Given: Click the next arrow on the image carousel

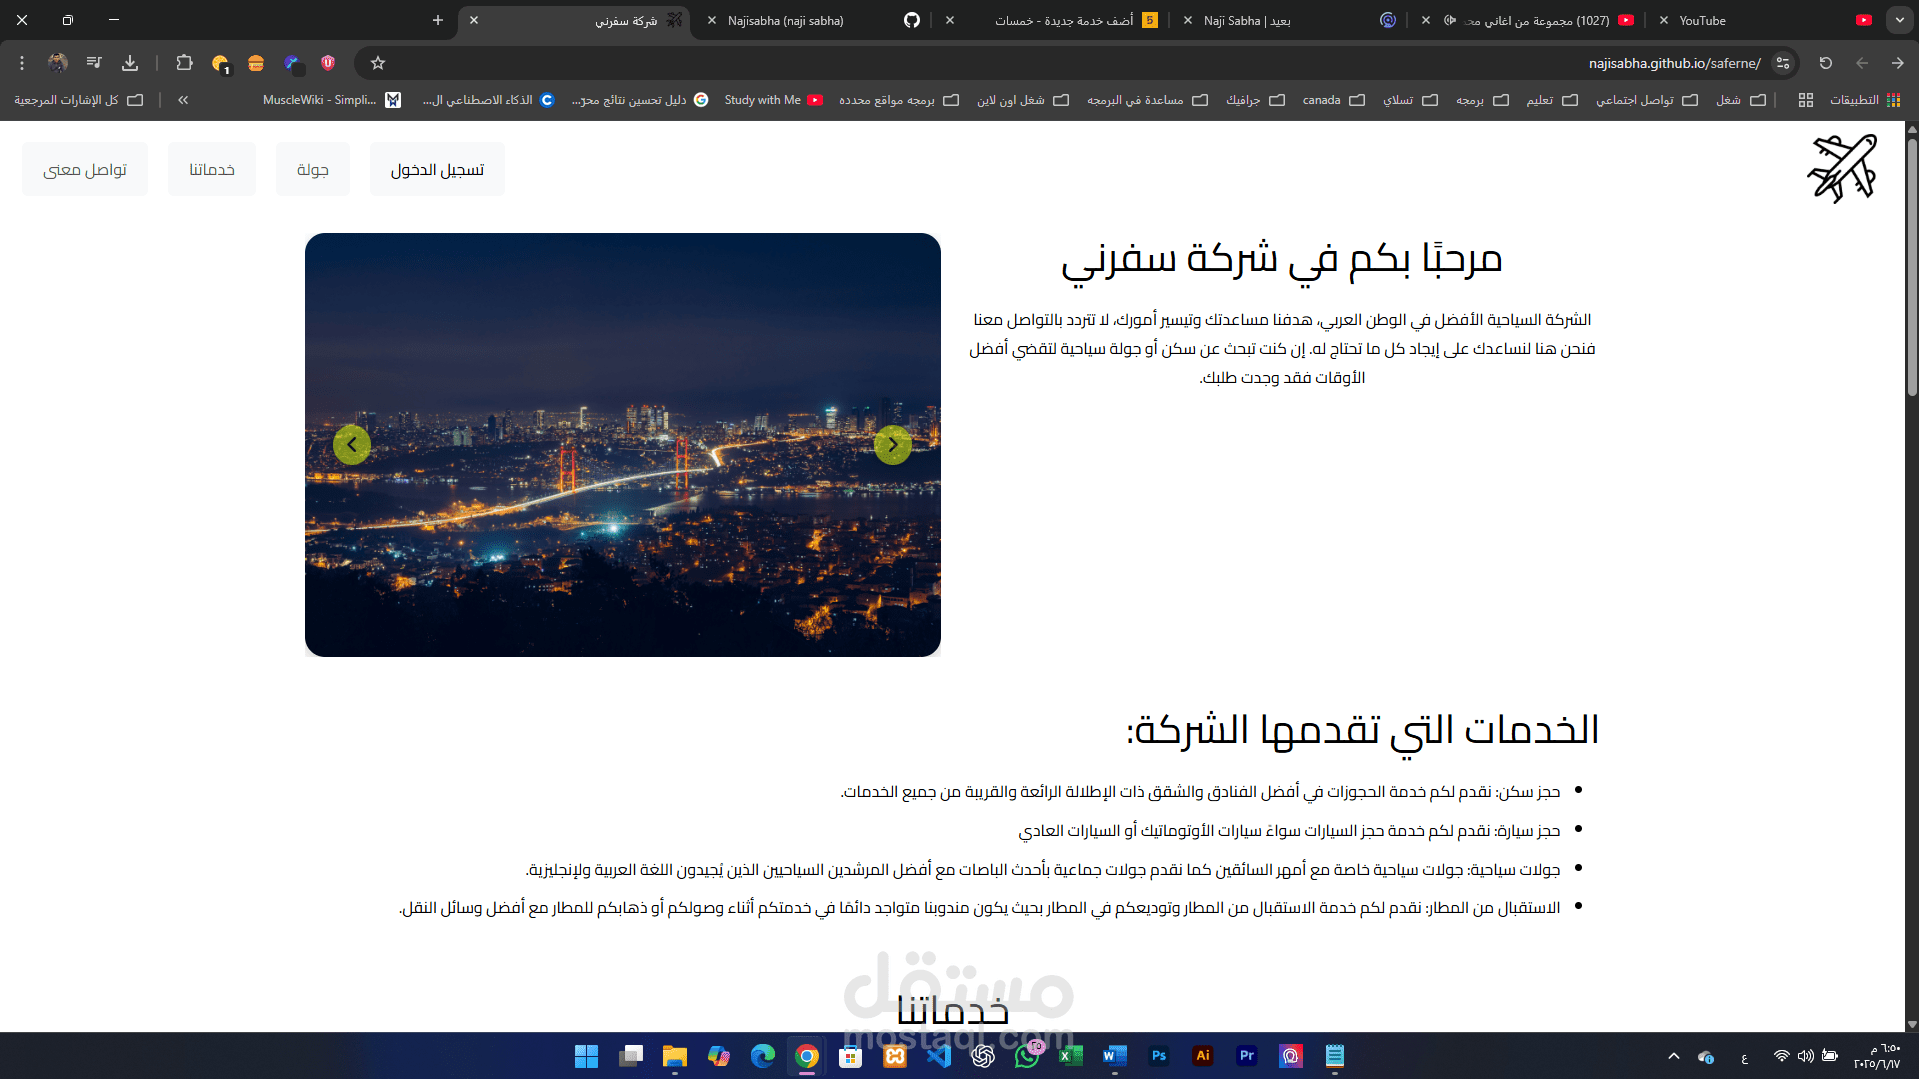Looking at the screenshot, I should pos(892,444).
